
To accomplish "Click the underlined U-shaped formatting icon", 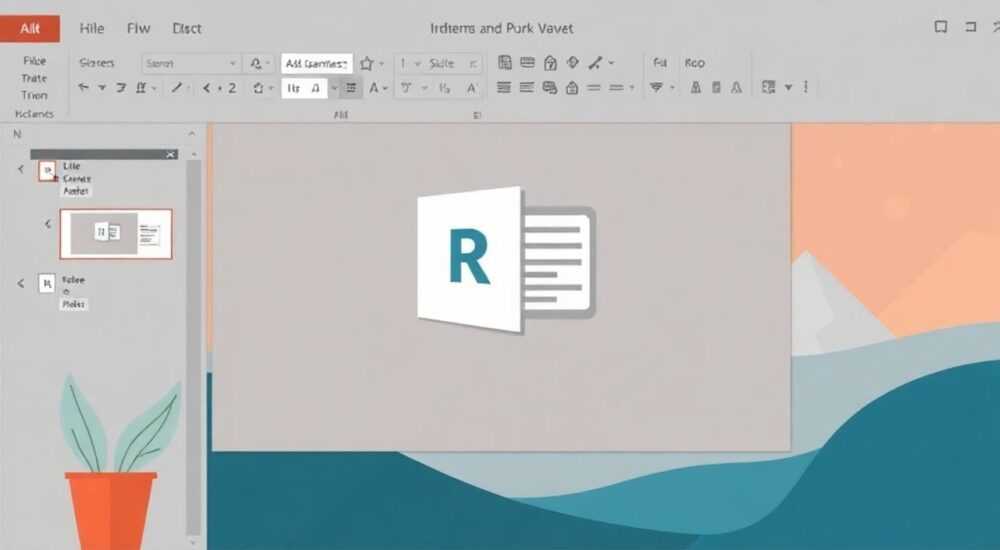I will (141, 88).
